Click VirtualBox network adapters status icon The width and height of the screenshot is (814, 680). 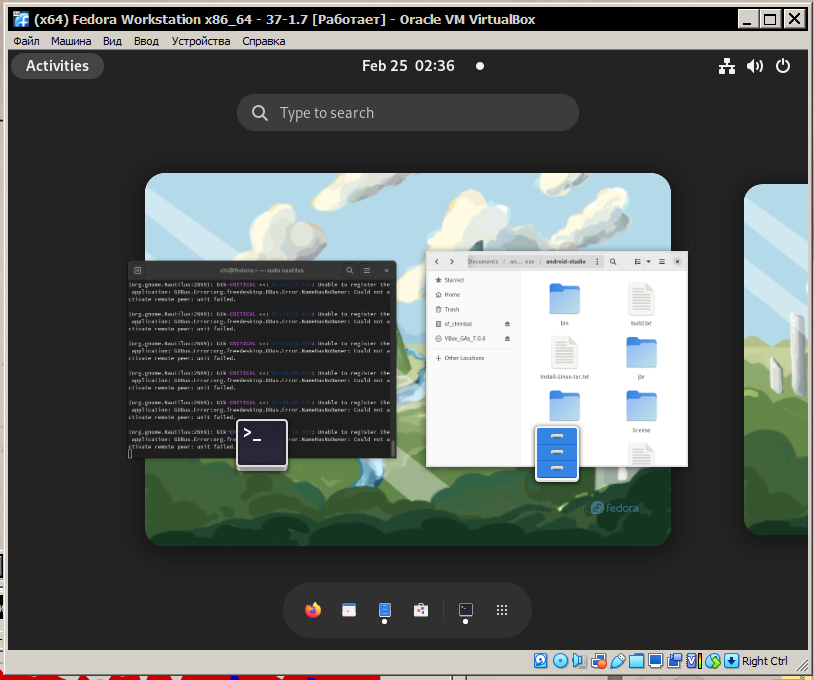[x=599, y=661]
